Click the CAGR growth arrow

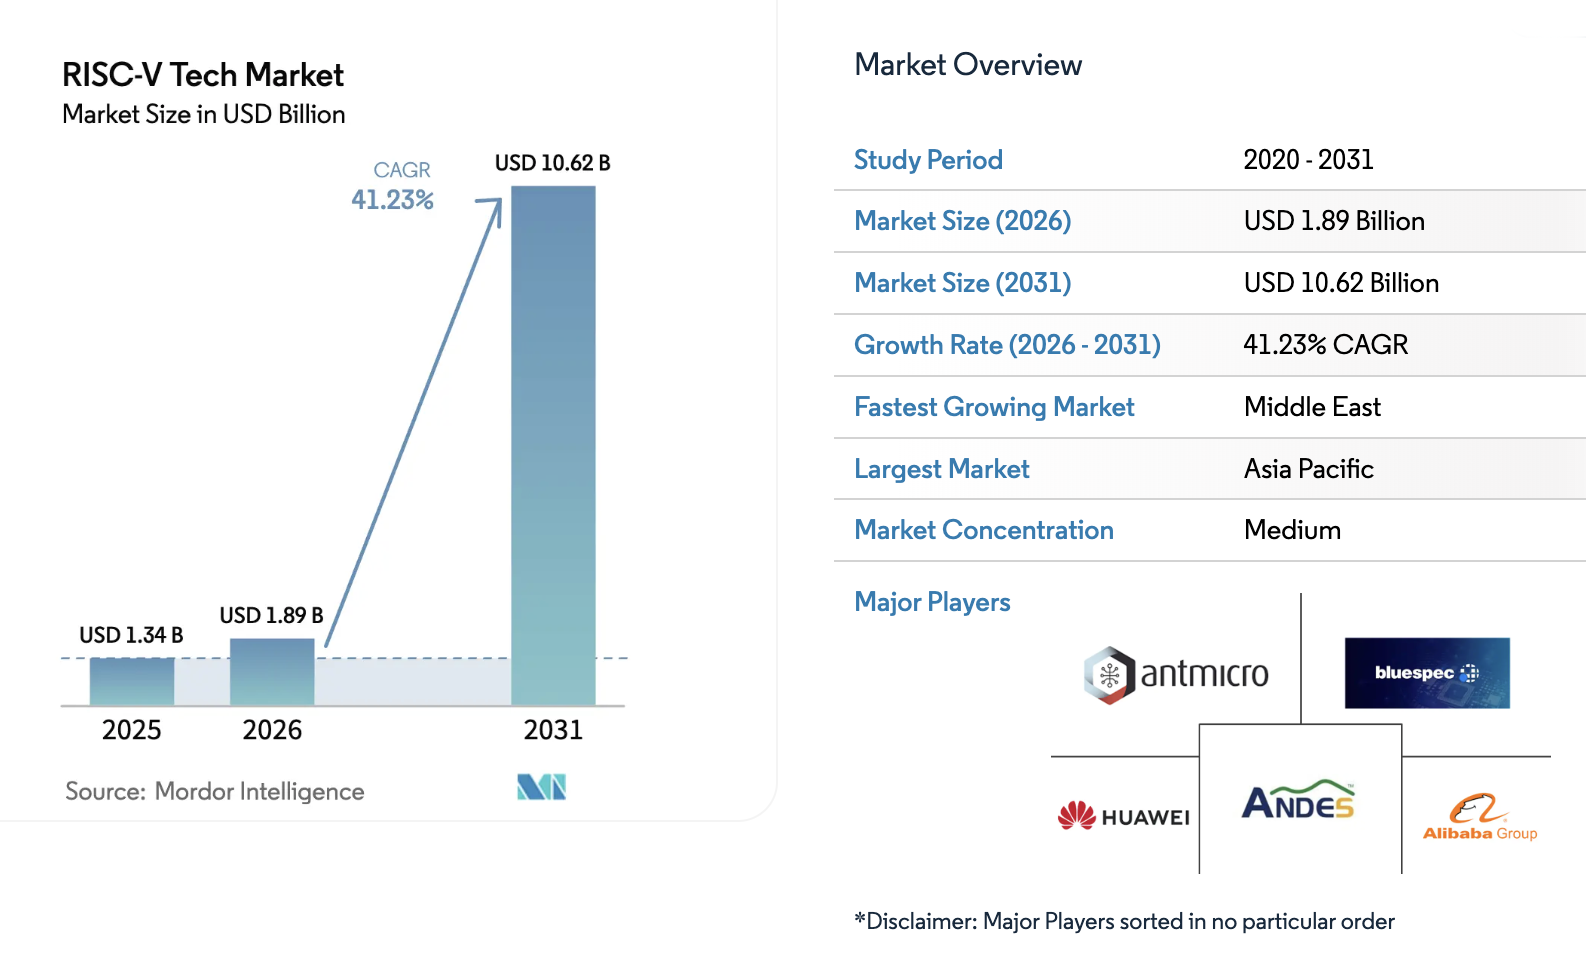[415, 420]
